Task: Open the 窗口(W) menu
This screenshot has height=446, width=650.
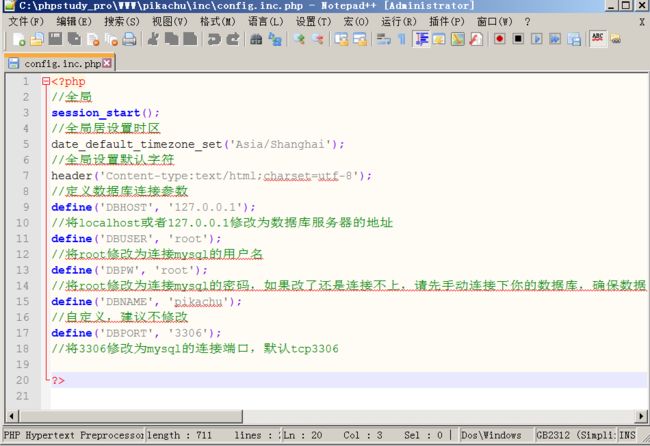Action: (495, 22)
